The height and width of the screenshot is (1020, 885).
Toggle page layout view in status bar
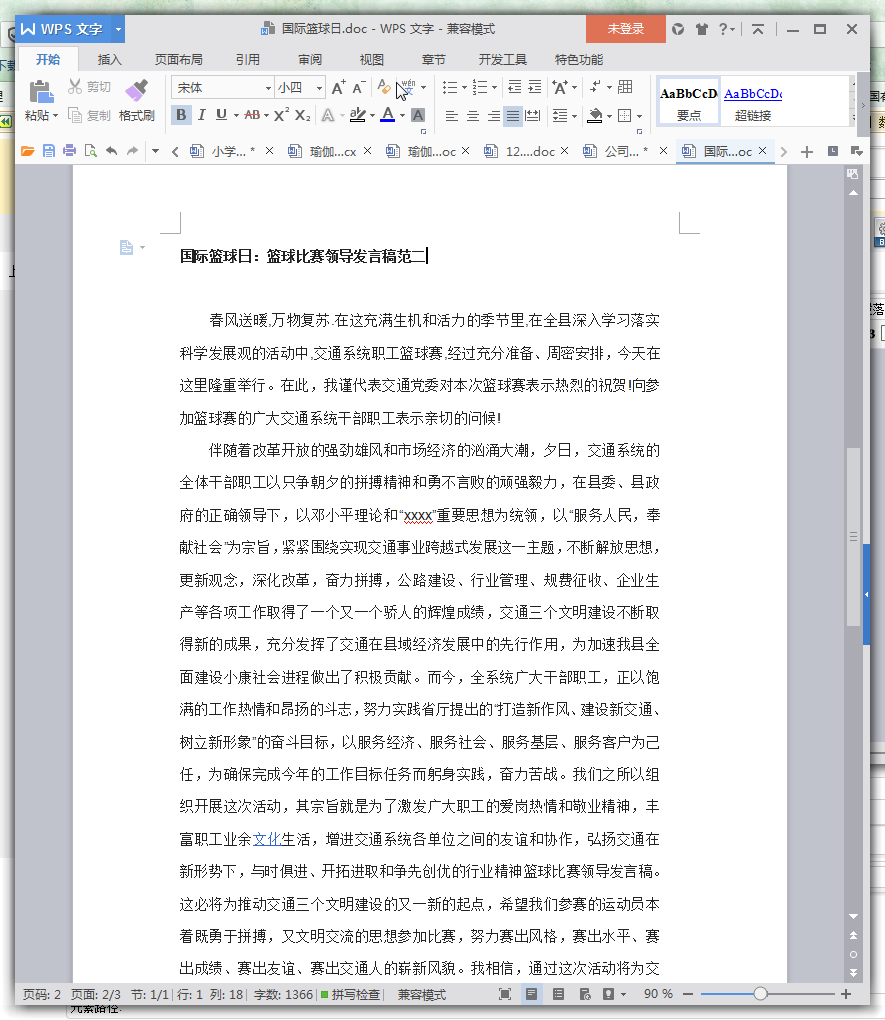[x=532, y=994]
